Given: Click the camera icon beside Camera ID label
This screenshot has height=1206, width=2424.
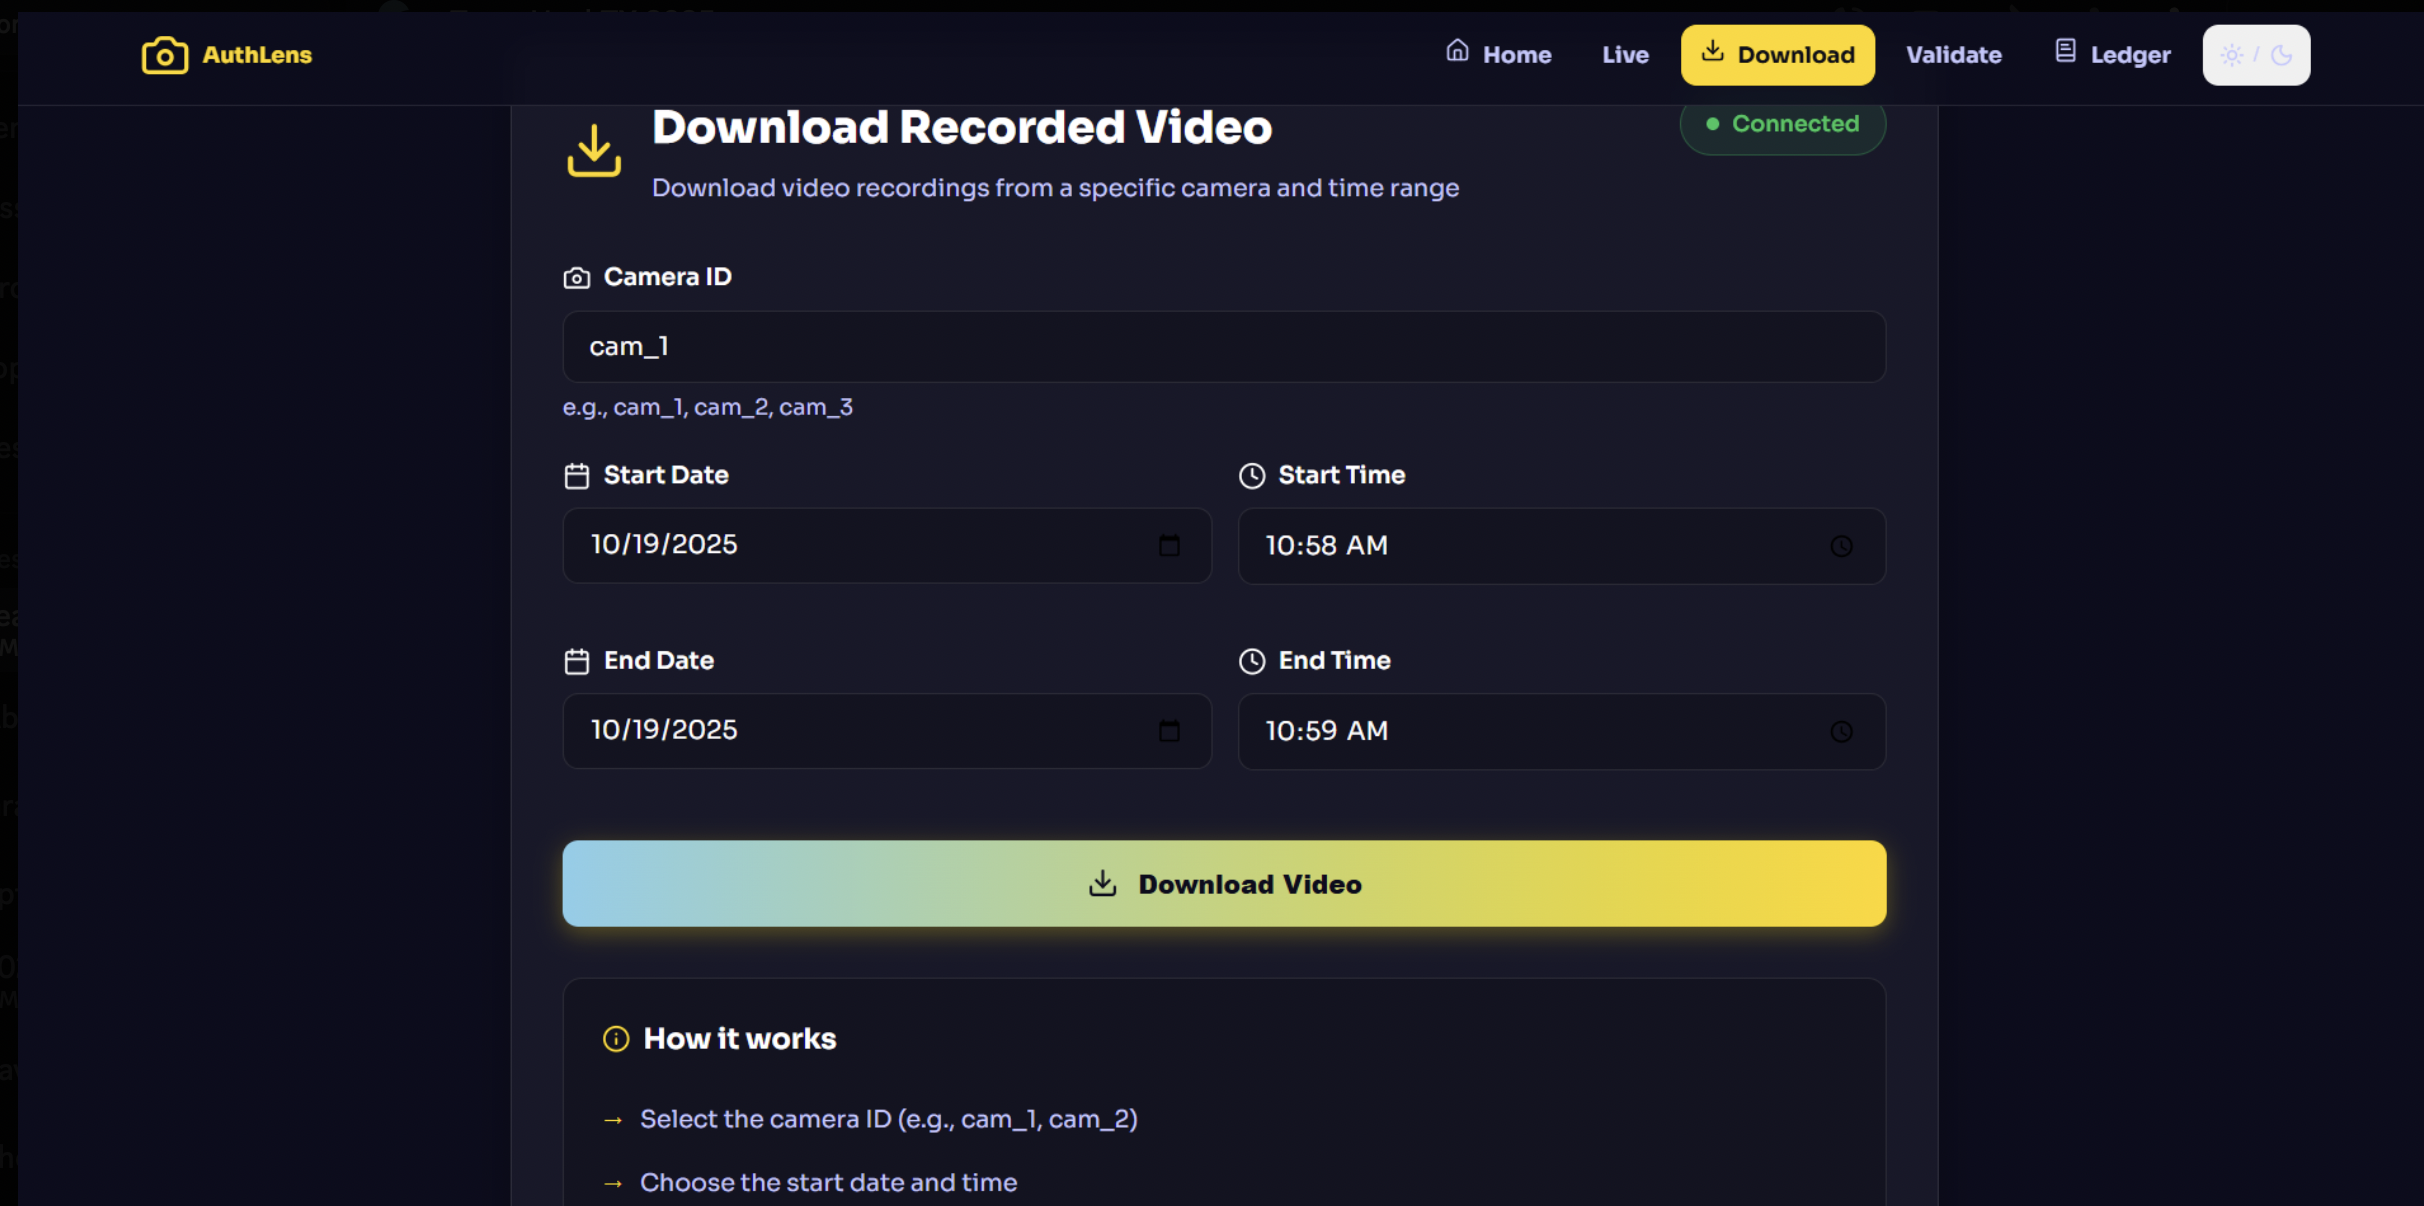Looking at the screenshot, I should point(577,278).
